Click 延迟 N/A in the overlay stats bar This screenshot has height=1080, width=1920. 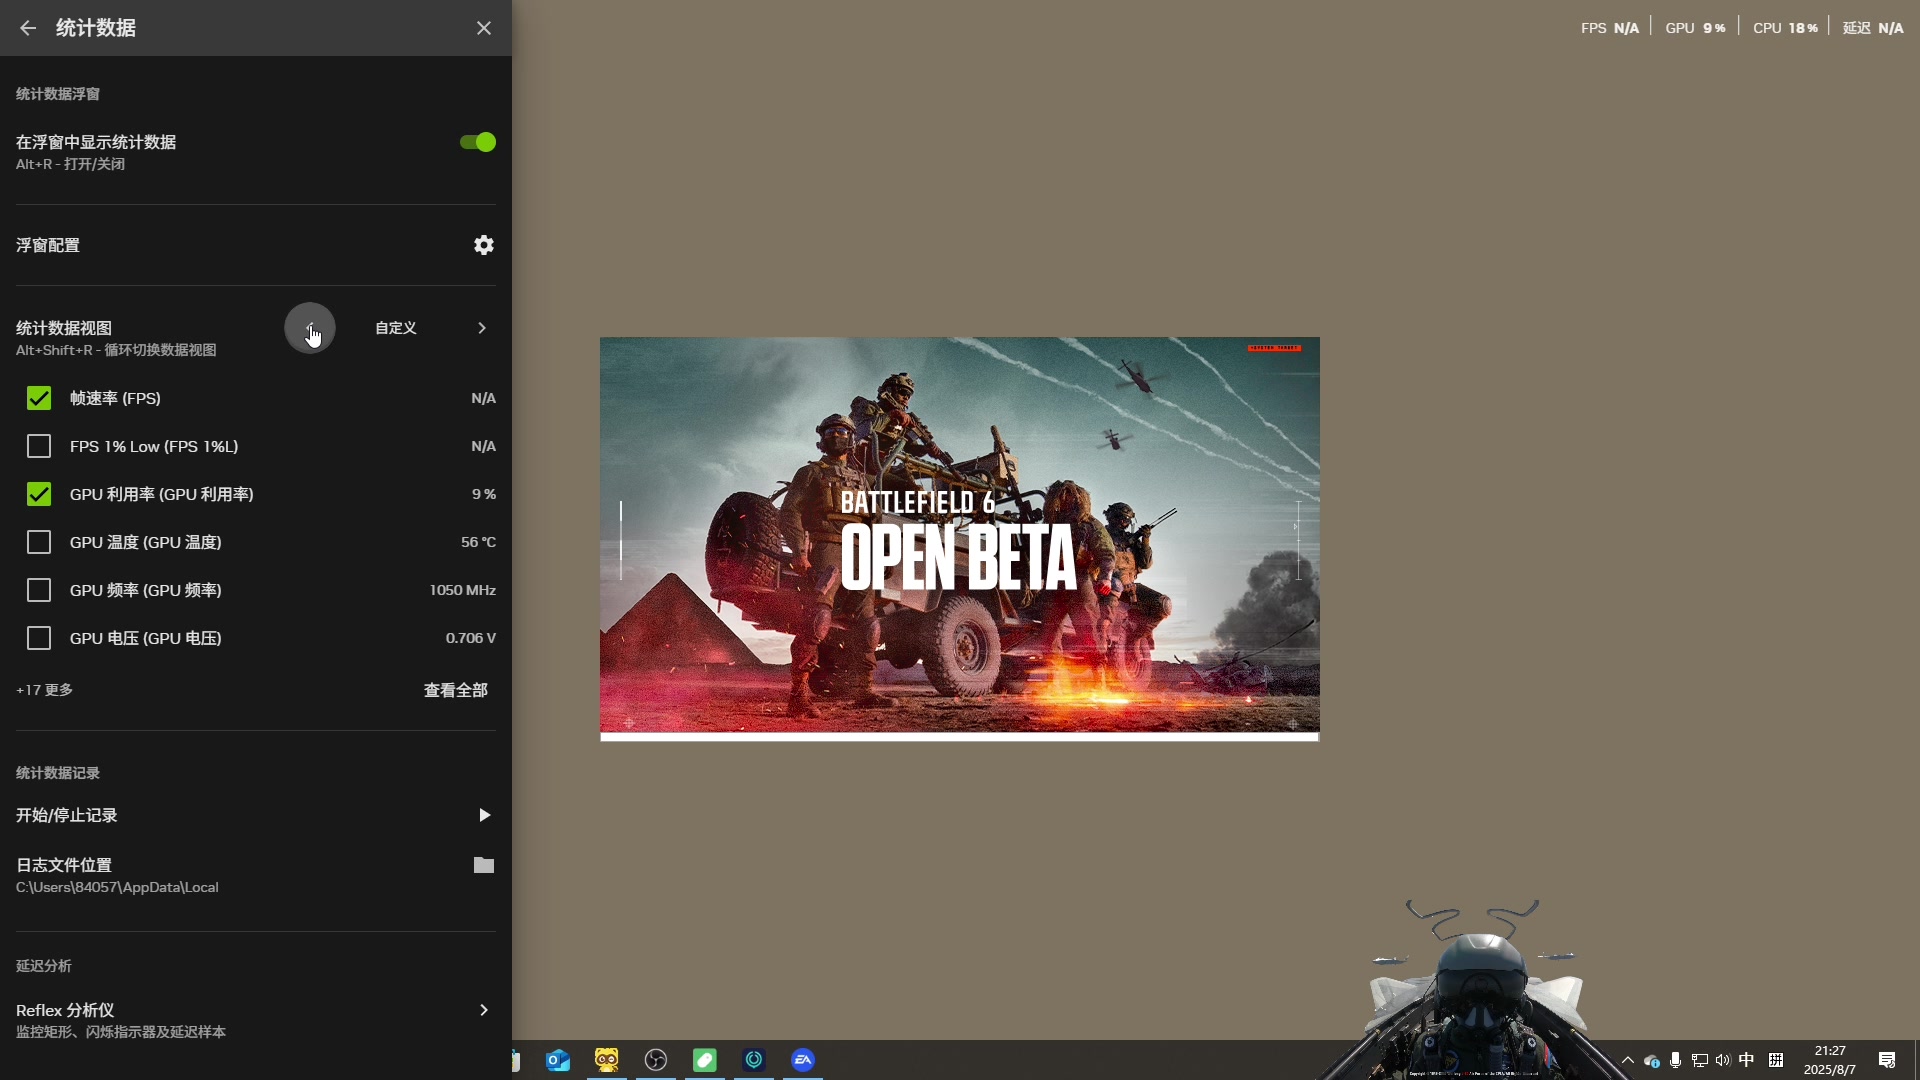1873,28
